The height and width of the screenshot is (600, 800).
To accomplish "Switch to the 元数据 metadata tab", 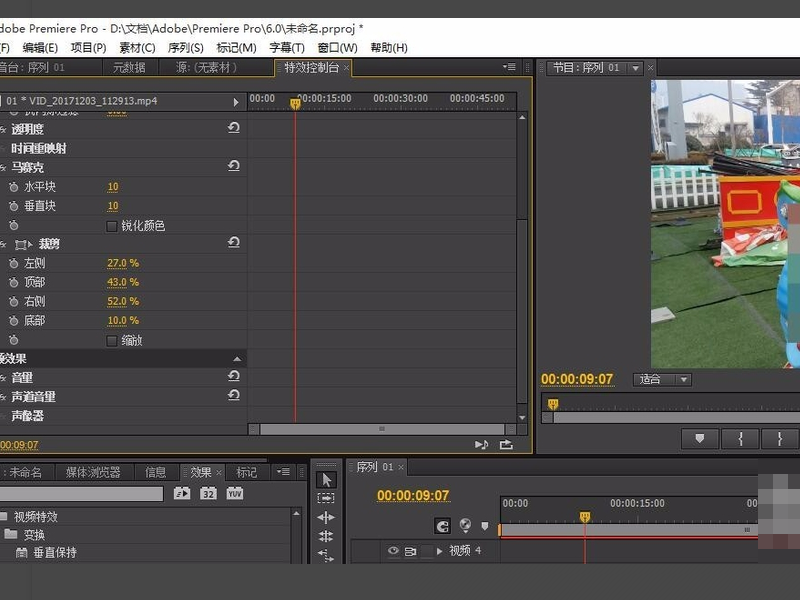I will (129, 67).
